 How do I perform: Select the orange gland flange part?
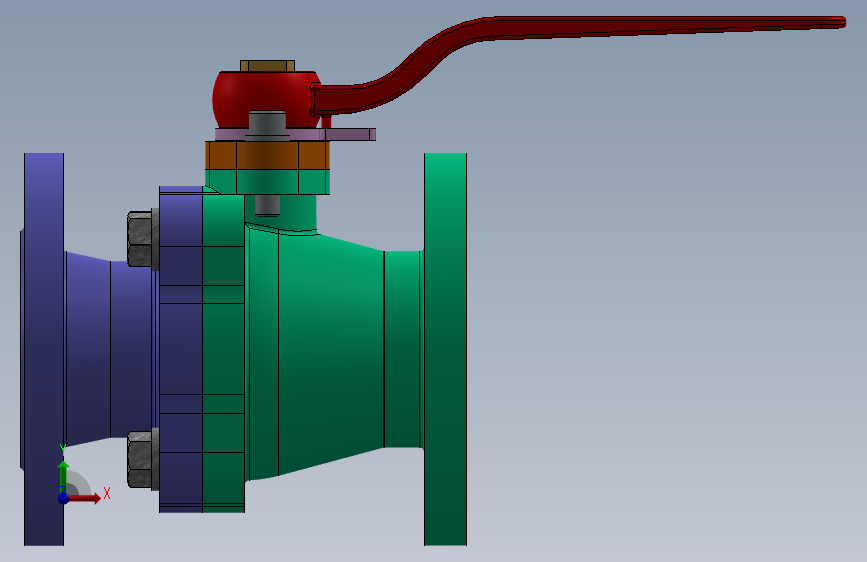click(268, 155)
